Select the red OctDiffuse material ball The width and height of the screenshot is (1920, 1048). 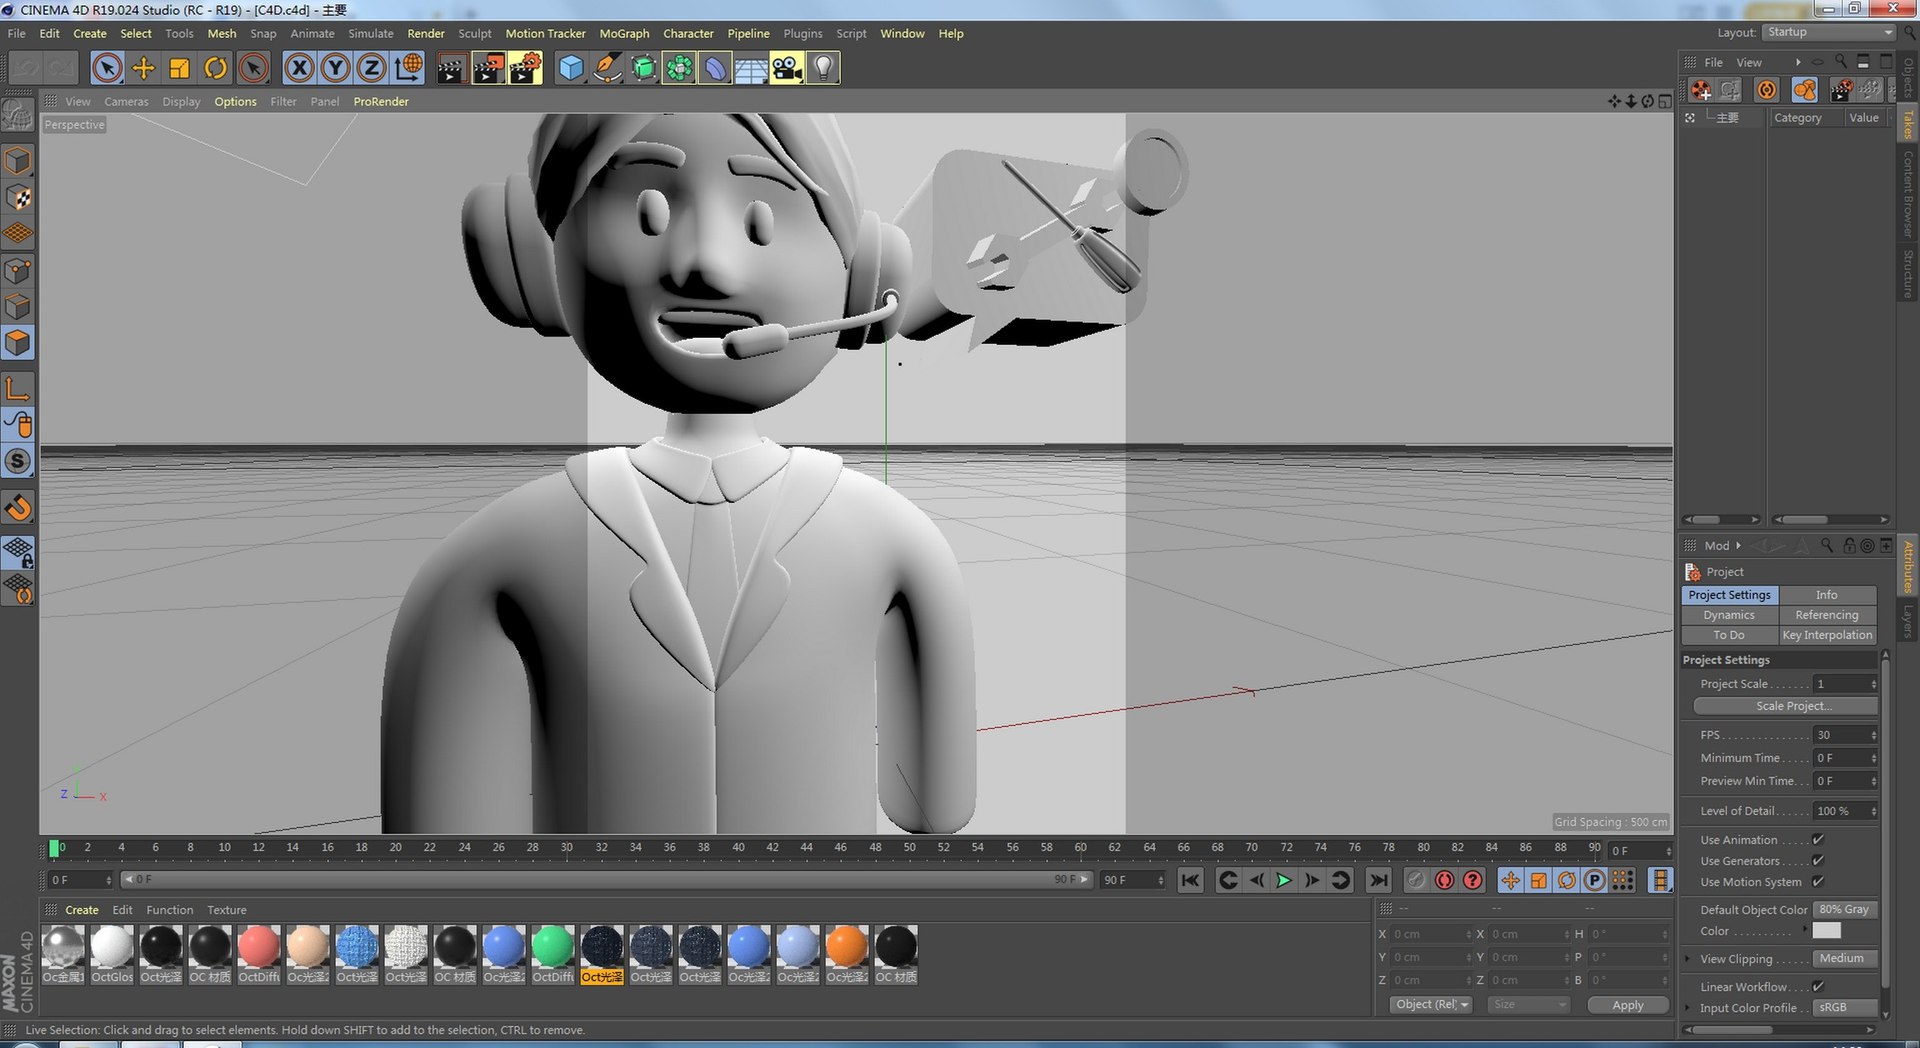coord(259,946)
